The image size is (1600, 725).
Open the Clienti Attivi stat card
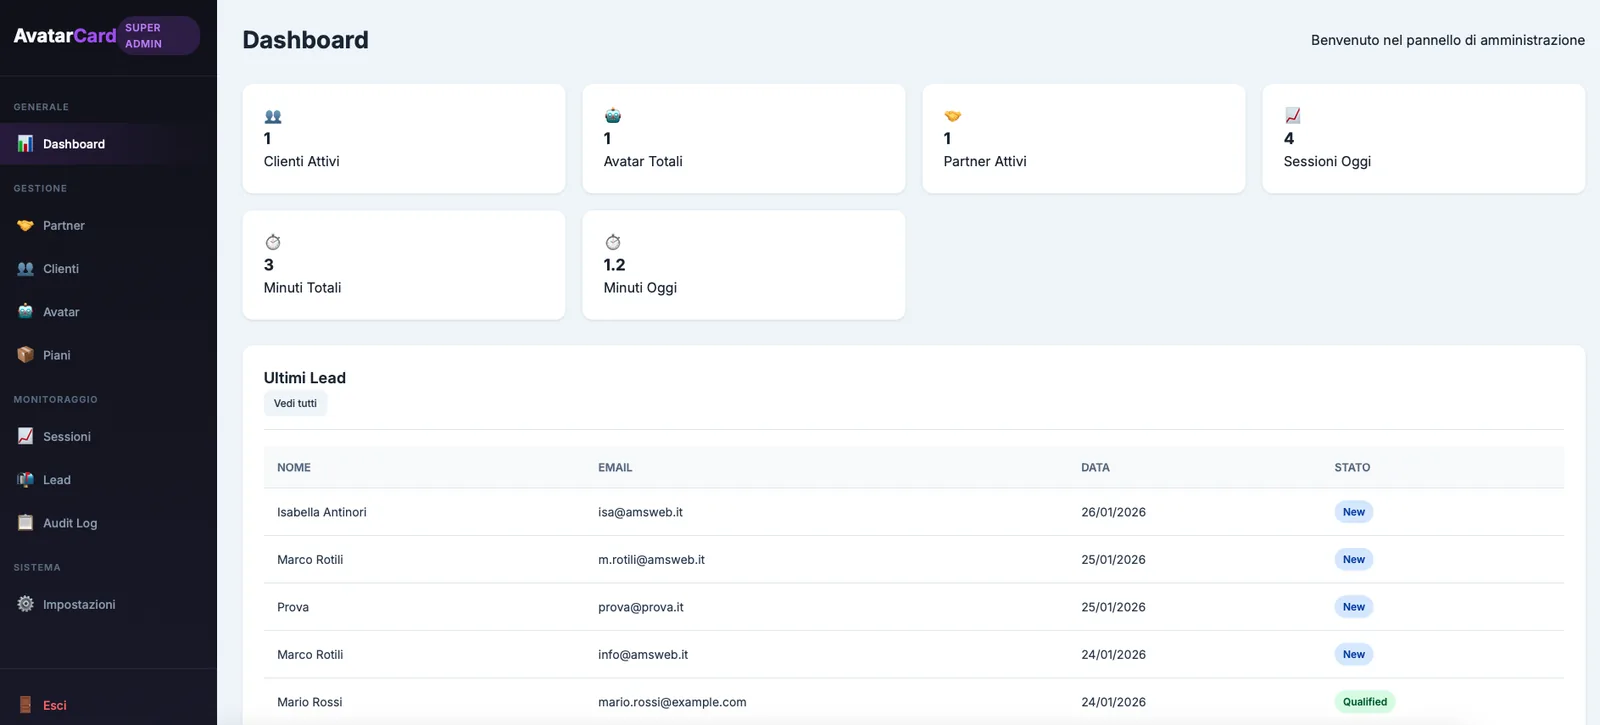tap(404, 139)
